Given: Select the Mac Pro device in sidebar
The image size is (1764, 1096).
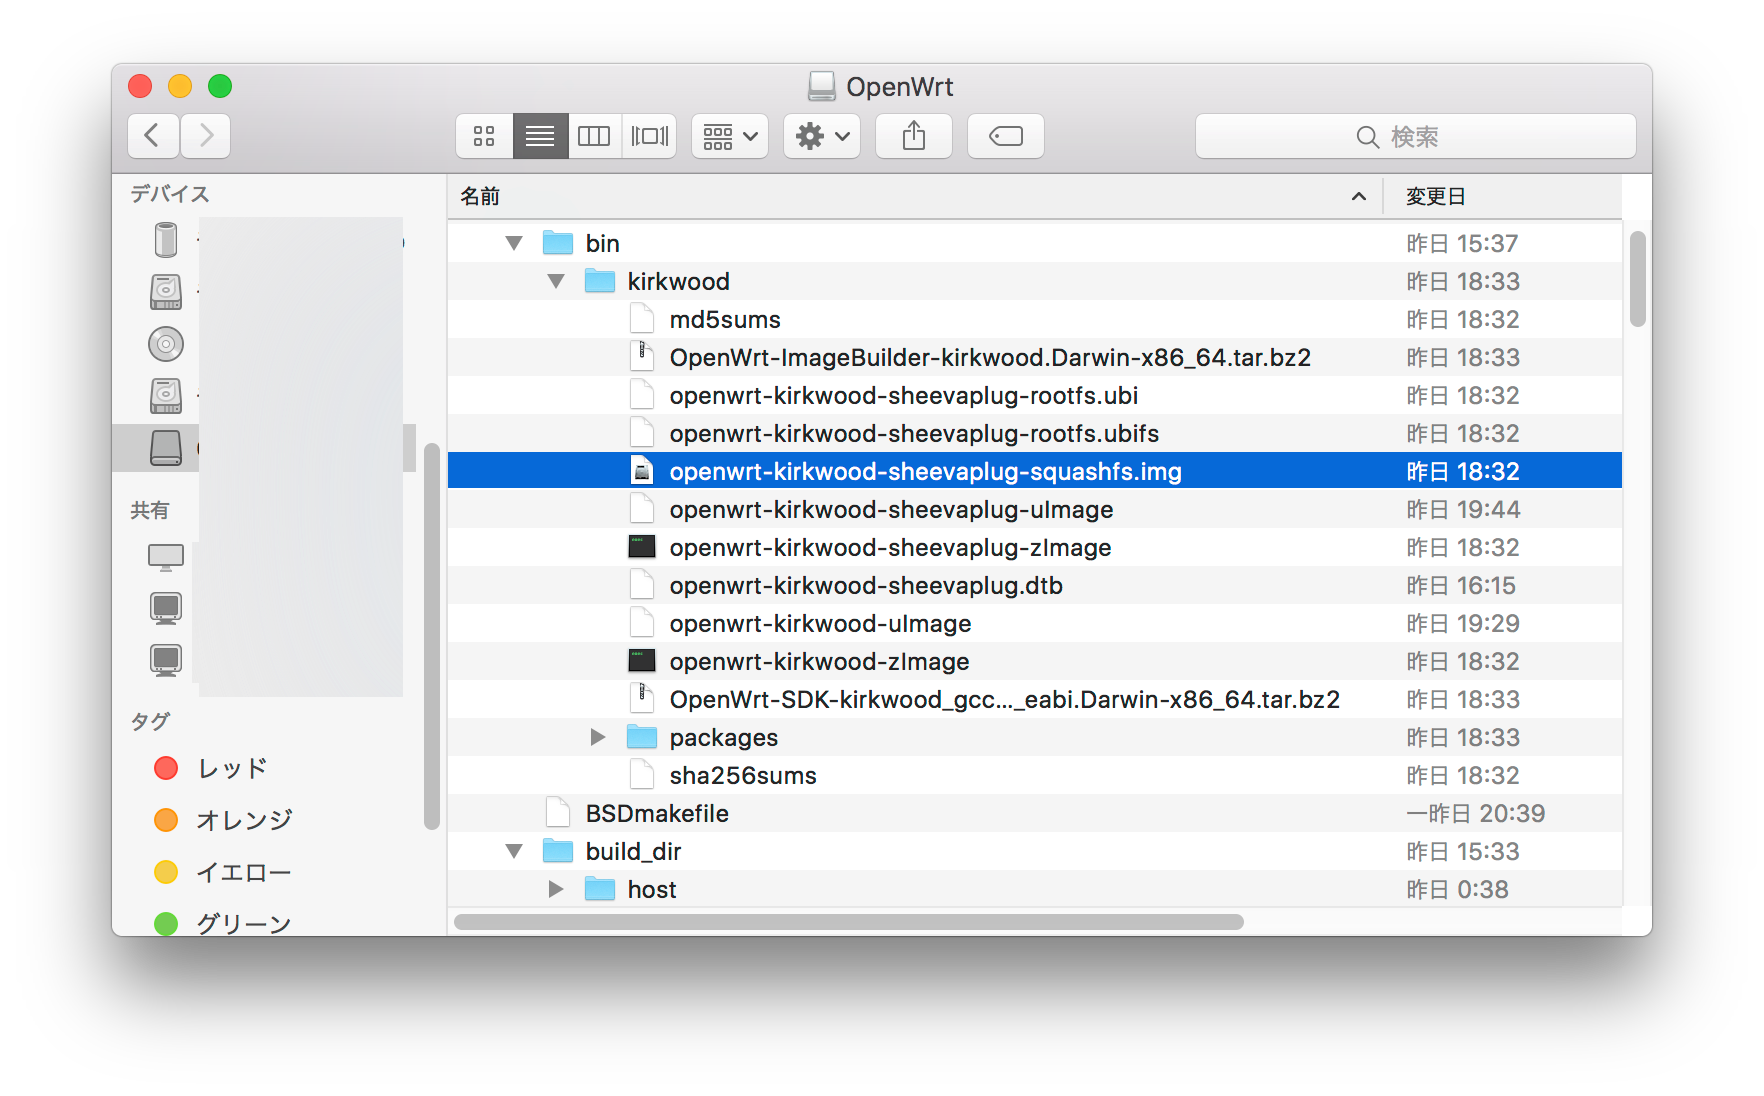Looking at the screenshot, I should point(166,240).
